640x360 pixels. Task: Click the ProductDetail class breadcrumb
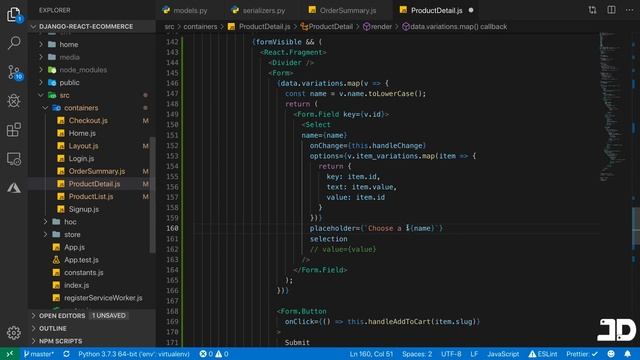coord(327,27)
